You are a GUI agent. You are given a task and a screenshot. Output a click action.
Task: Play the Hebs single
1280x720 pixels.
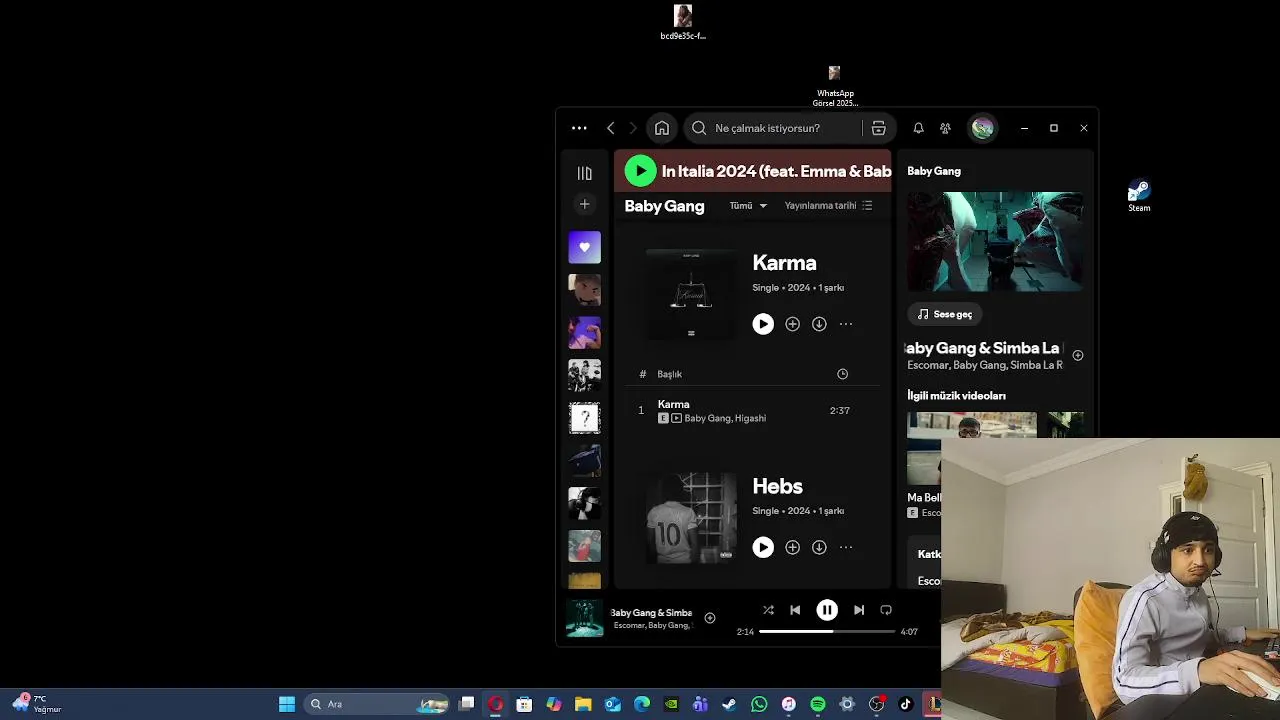pyautogui.click(x=763, y=547)
